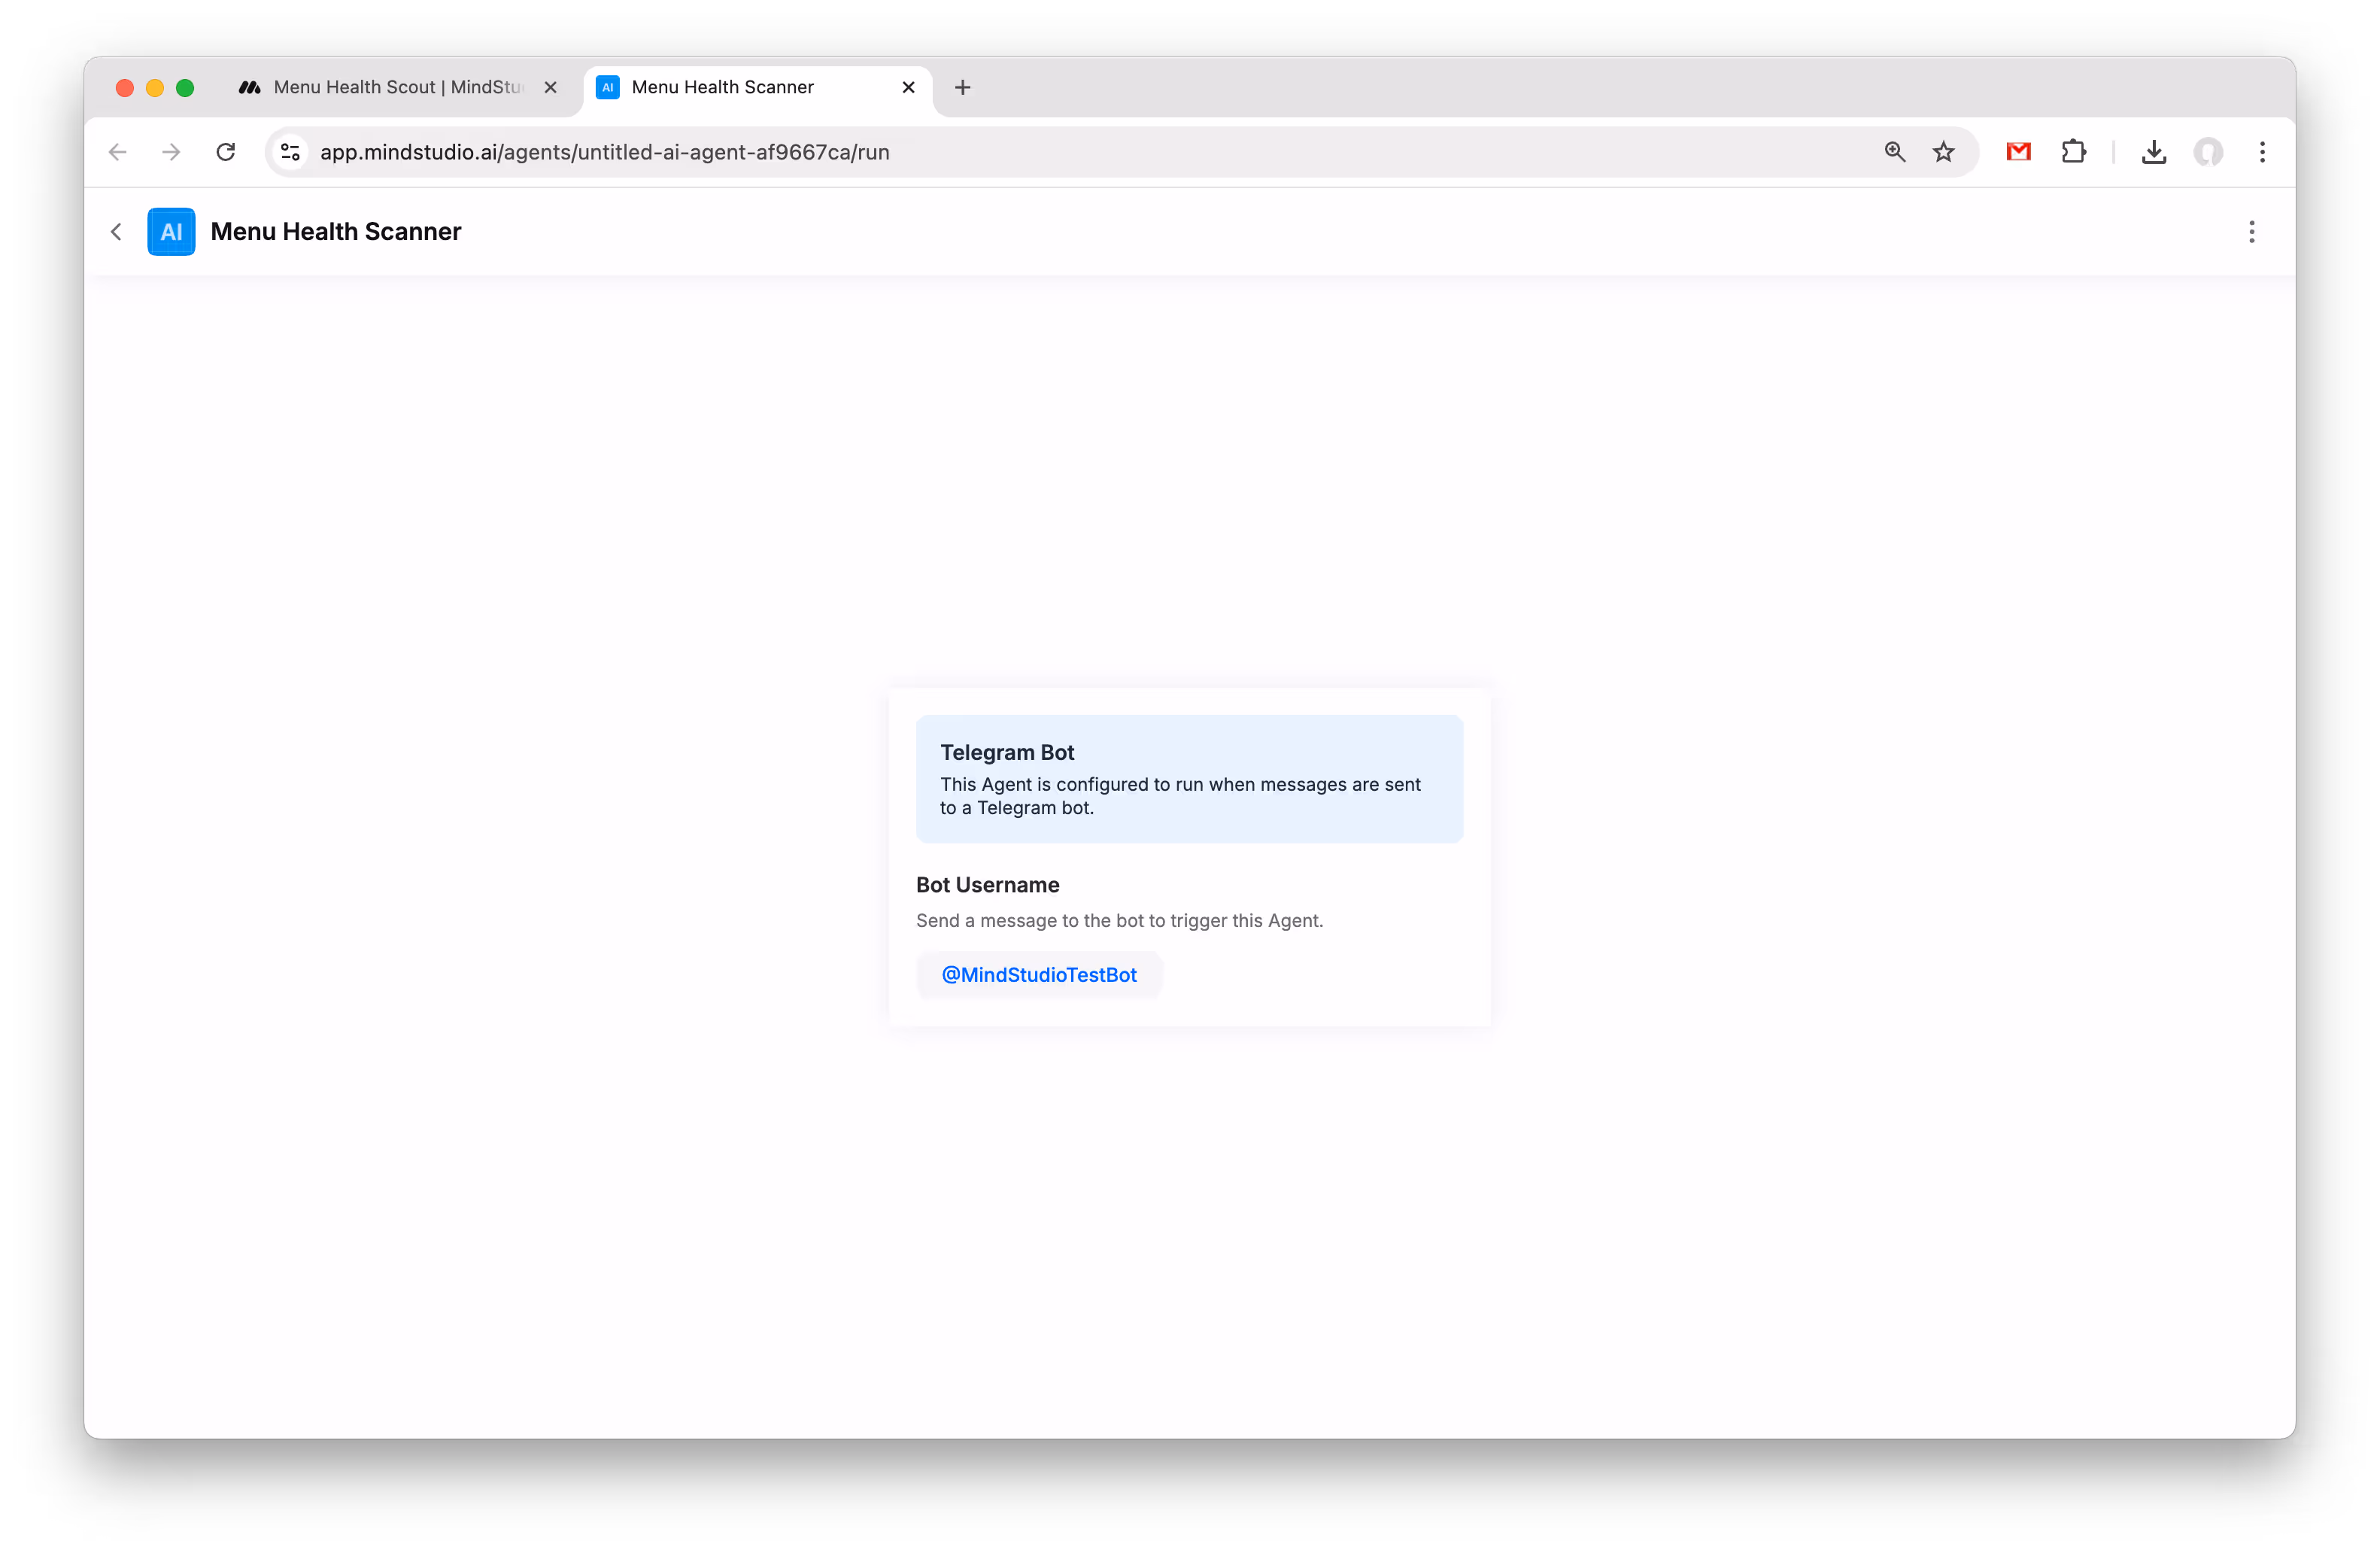Navigate back using the agent page chevron
The height and width of the screenshot is (1550, 2380).
pos(116,231)
